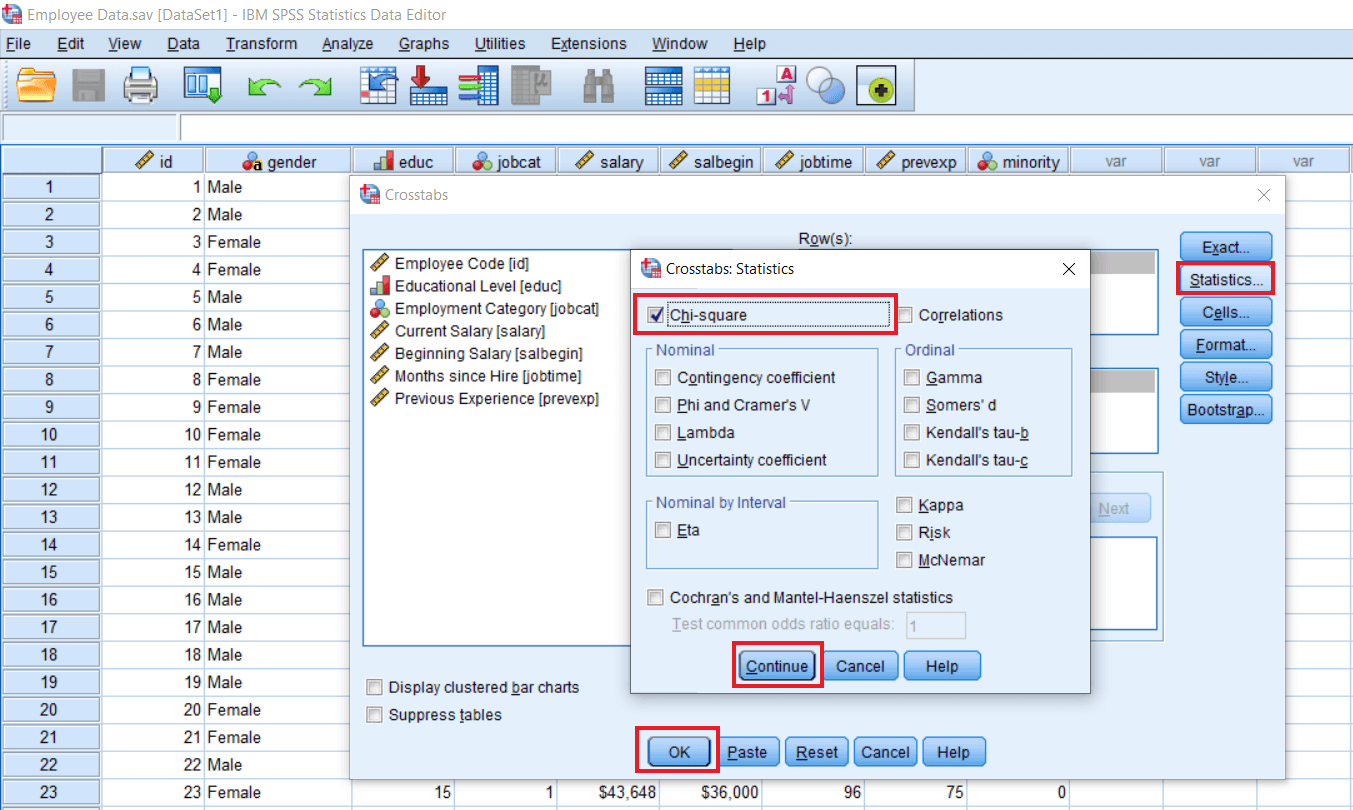Image resolution: width=1353 pixels, height=810 pixels.
Task: Click the Select Cases icon
Action: (x=826, y=85)
